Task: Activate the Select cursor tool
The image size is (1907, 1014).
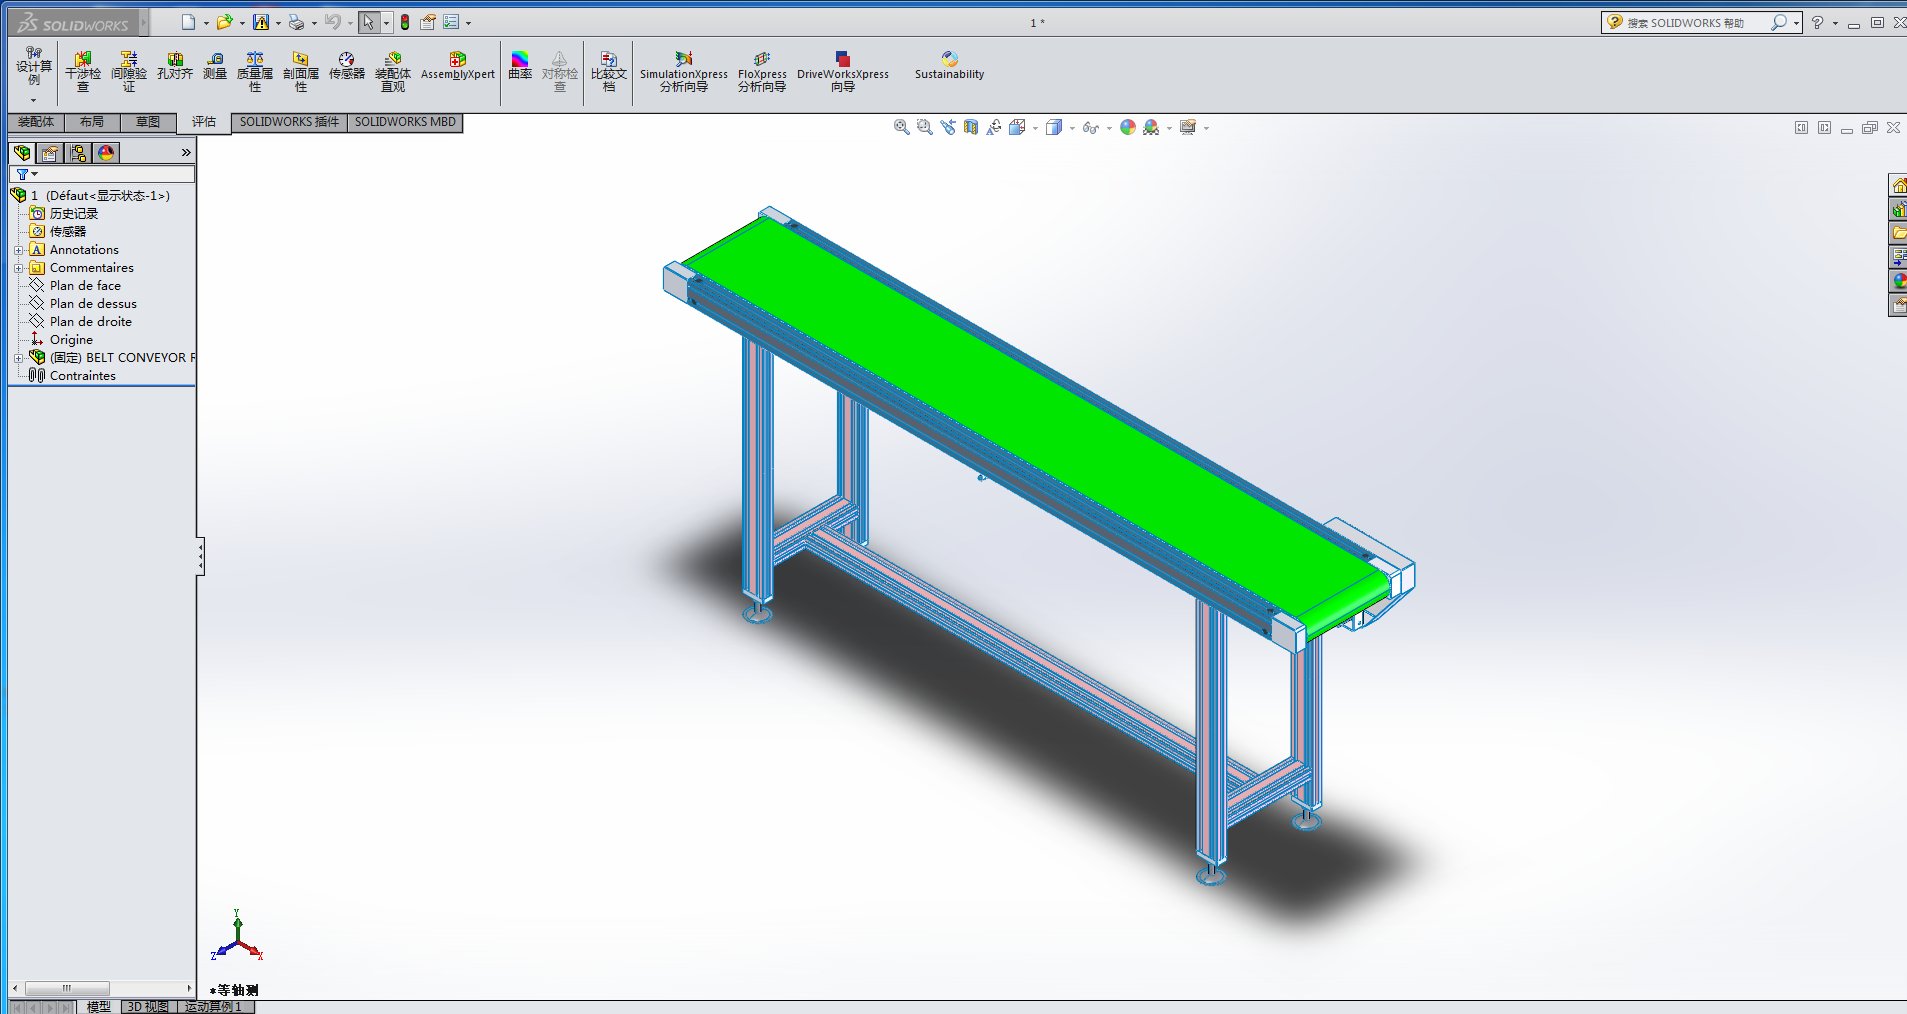Action: (369, 22)
